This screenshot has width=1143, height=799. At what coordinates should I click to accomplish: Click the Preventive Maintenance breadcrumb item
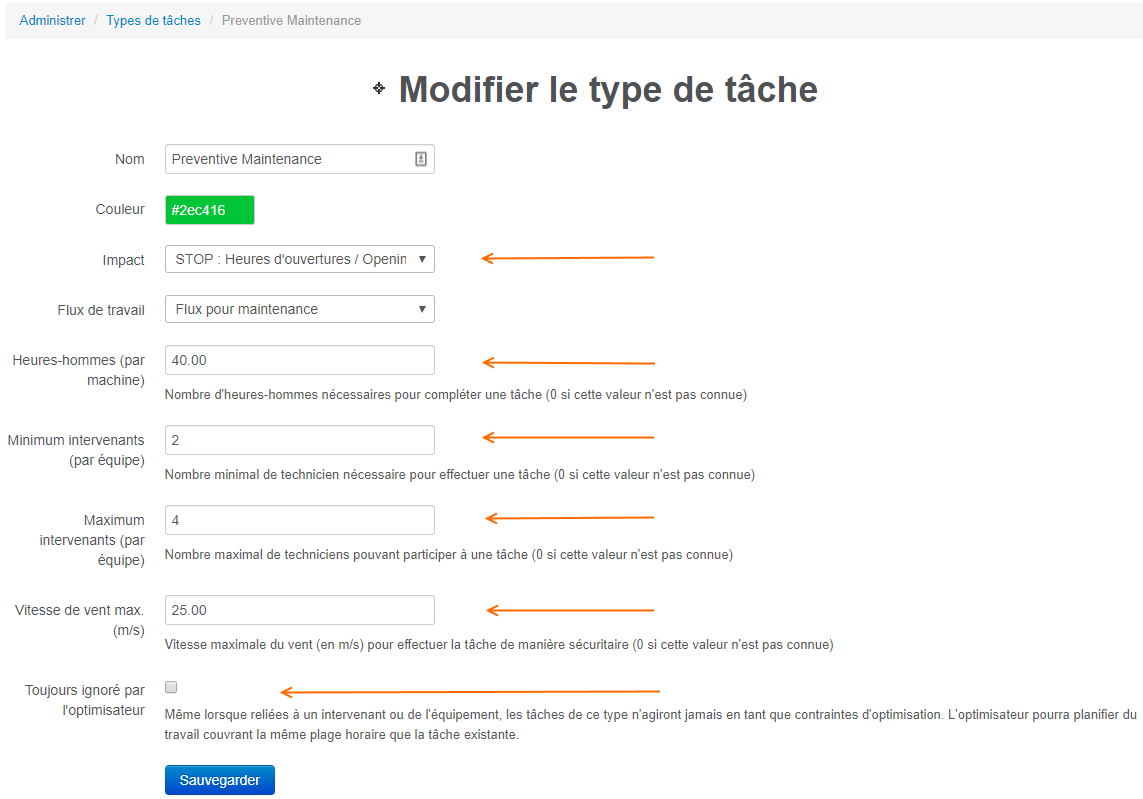click(291, 20)
